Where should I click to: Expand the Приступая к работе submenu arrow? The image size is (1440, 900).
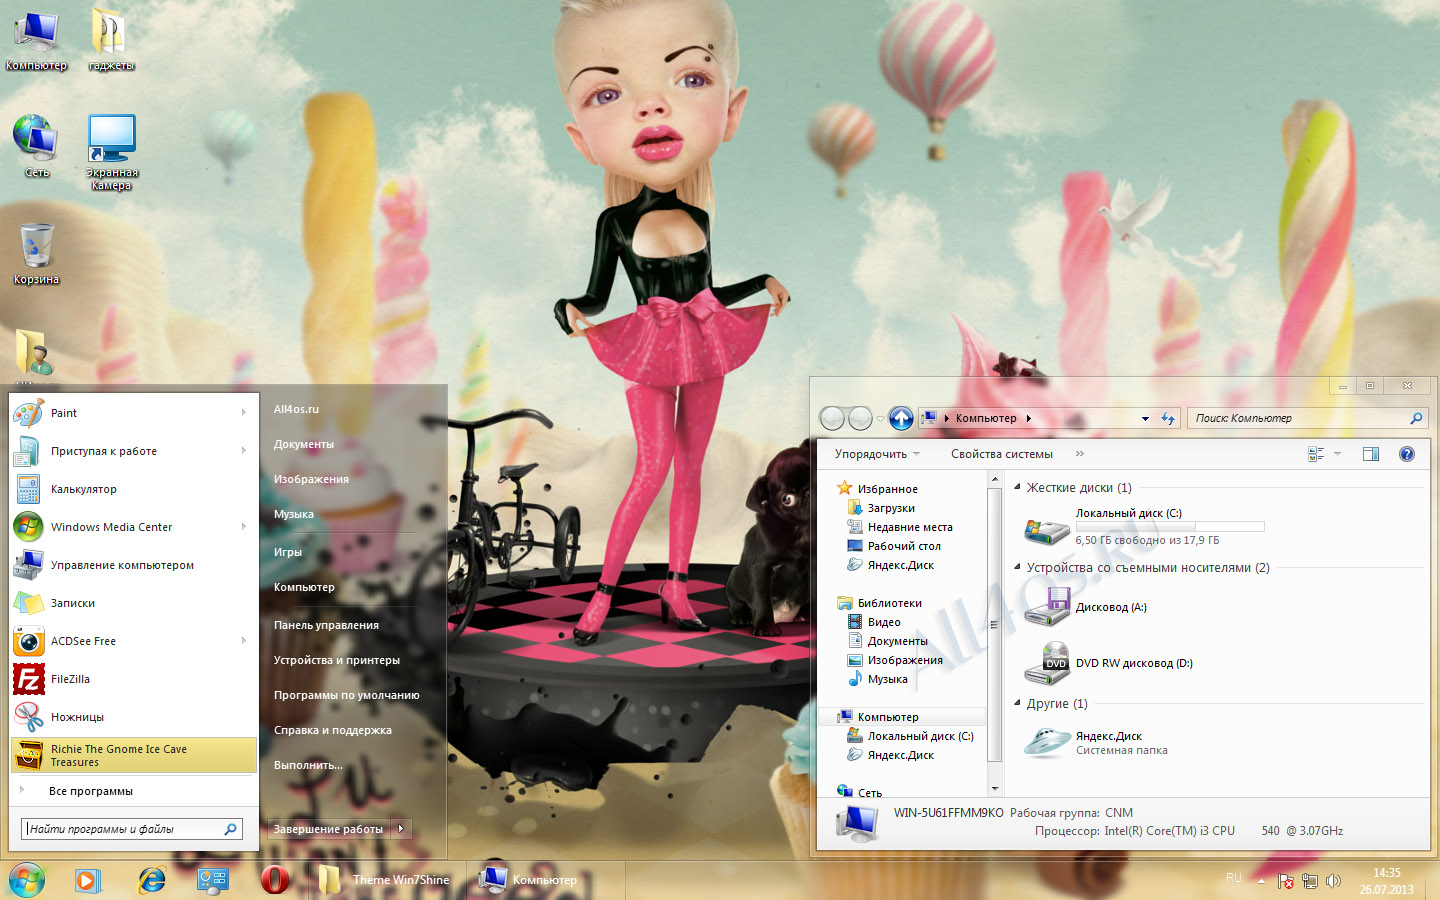click(x=243, y=451)
